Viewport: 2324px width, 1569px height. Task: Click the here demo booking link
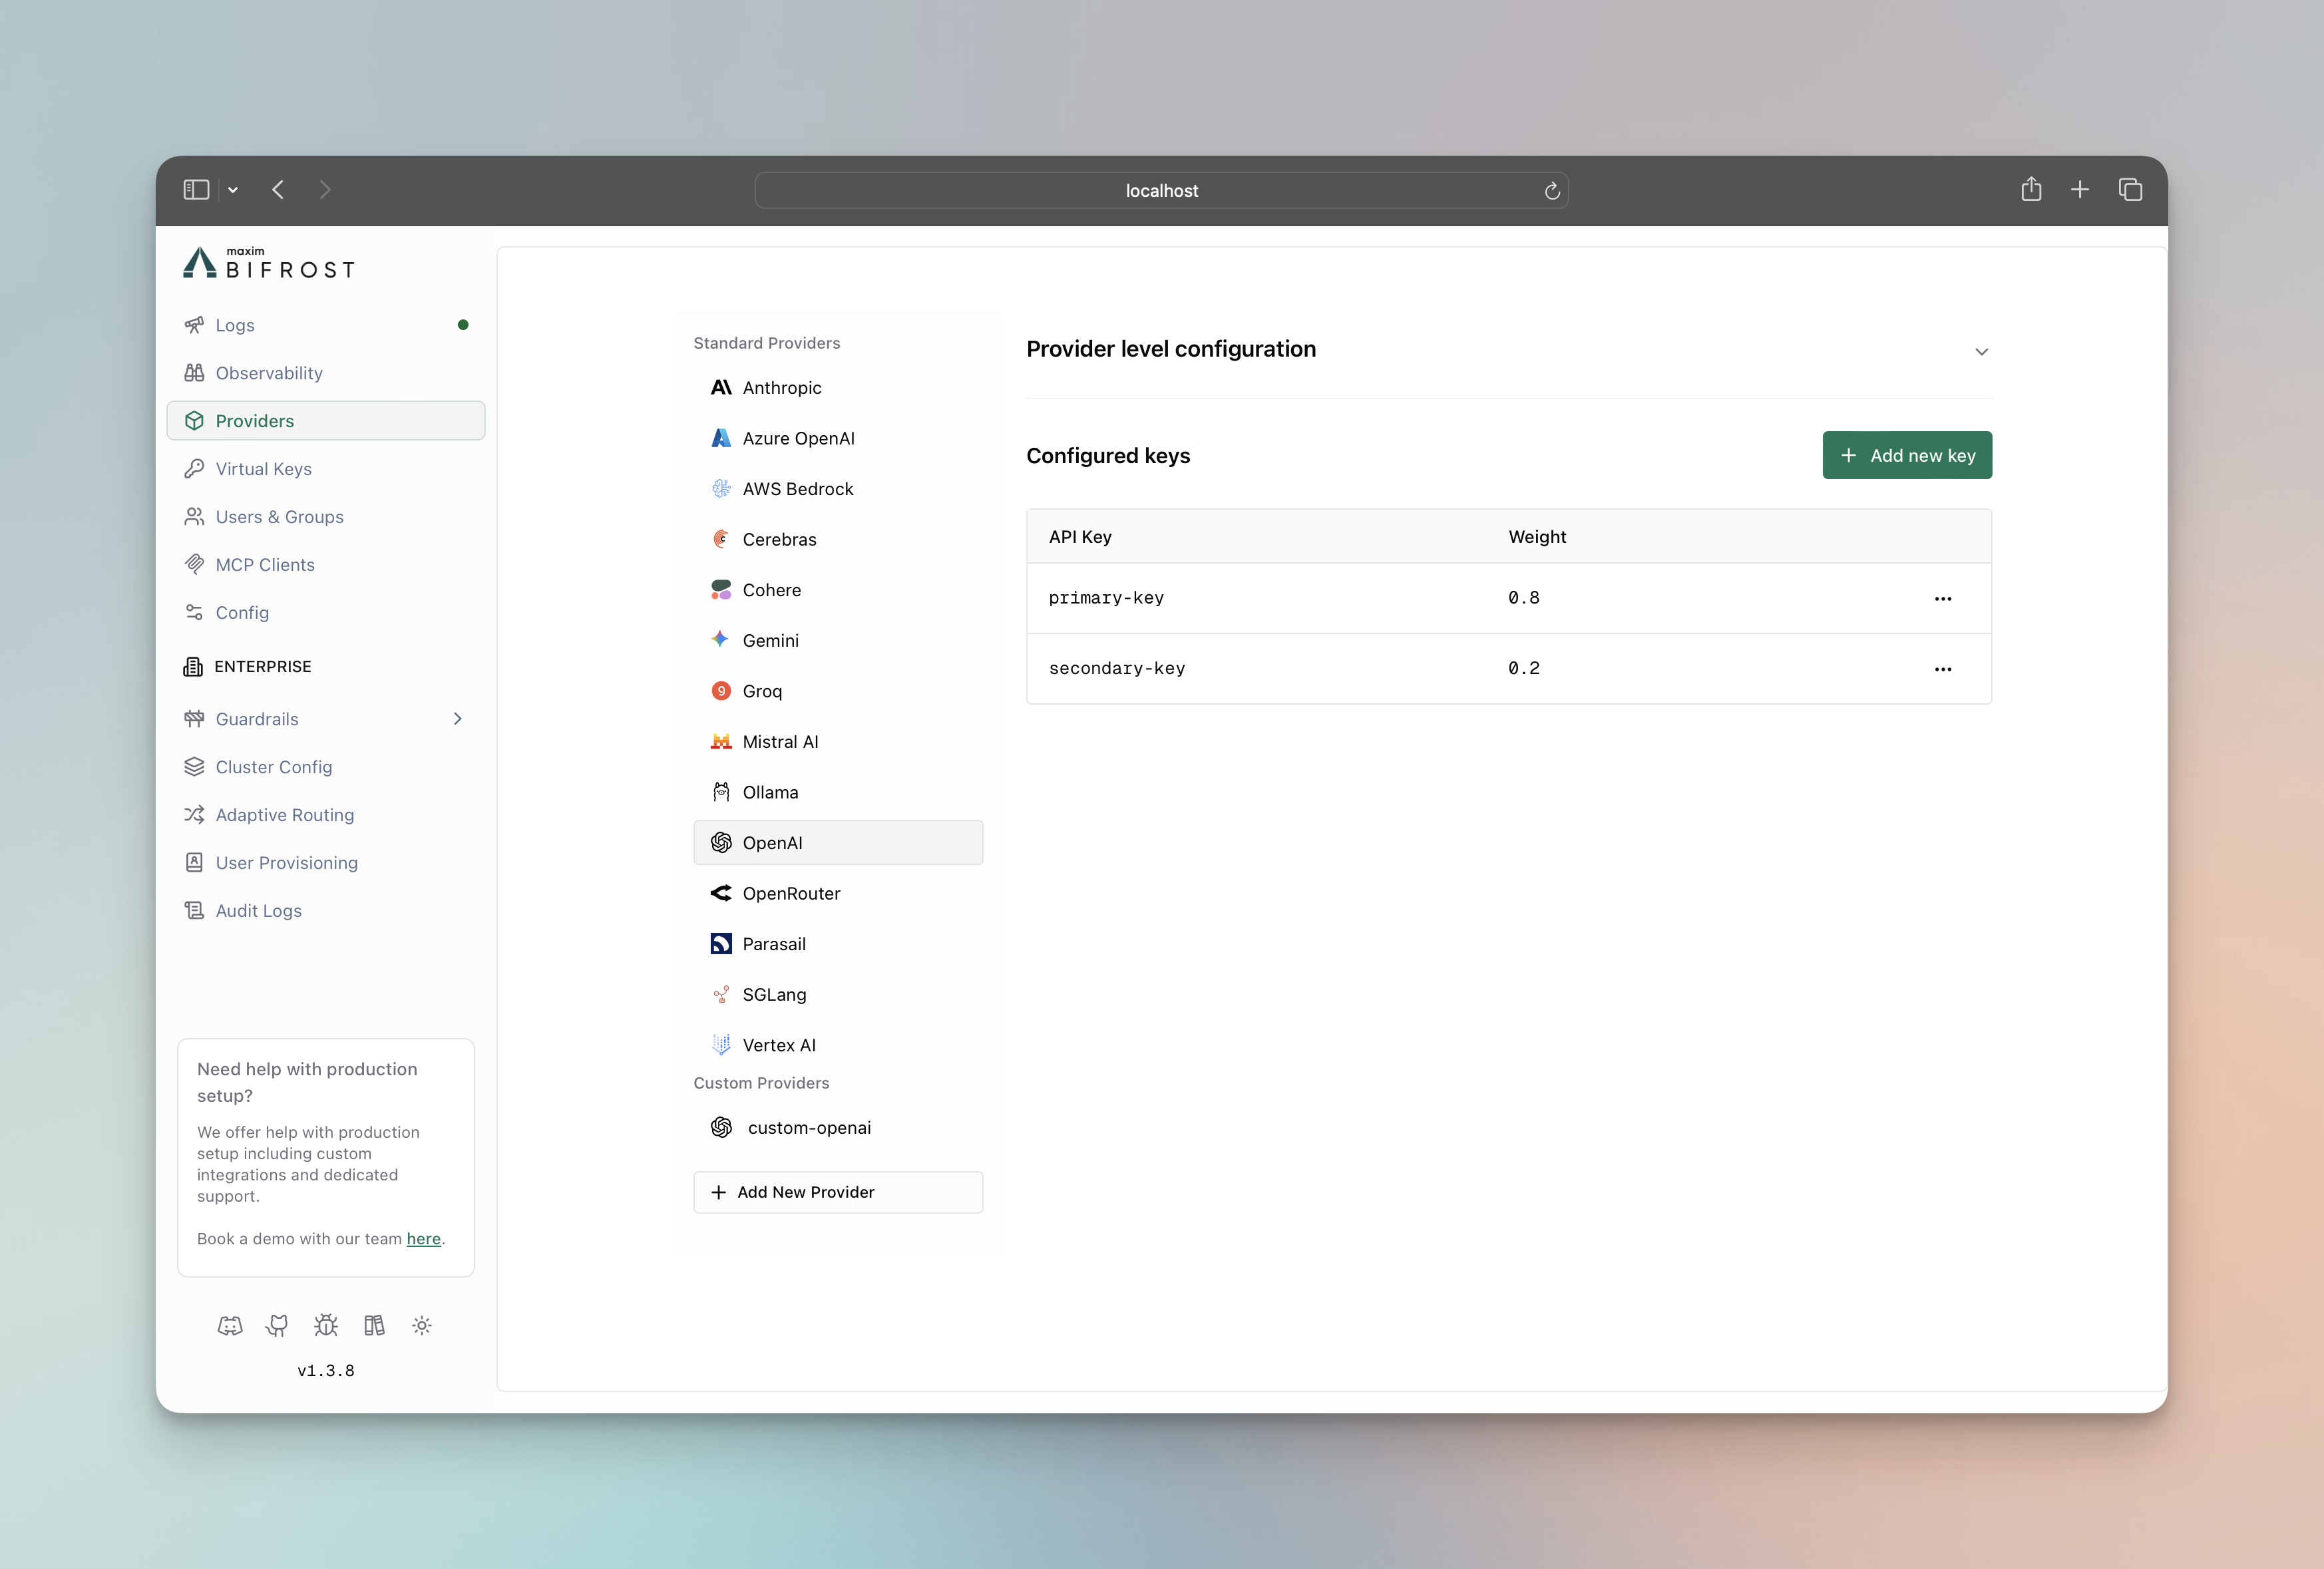coord(424,1239)
